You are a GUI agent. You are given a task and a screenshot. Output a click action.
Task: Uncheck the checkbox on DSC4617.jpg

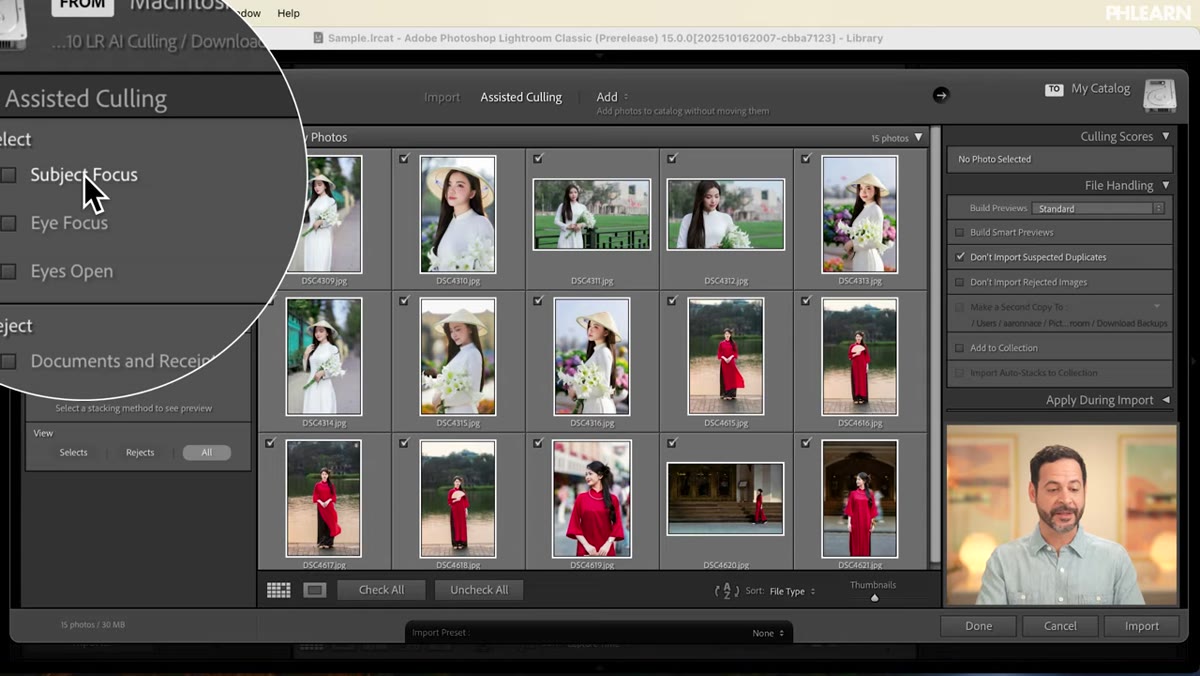click(x=270, y=442)
